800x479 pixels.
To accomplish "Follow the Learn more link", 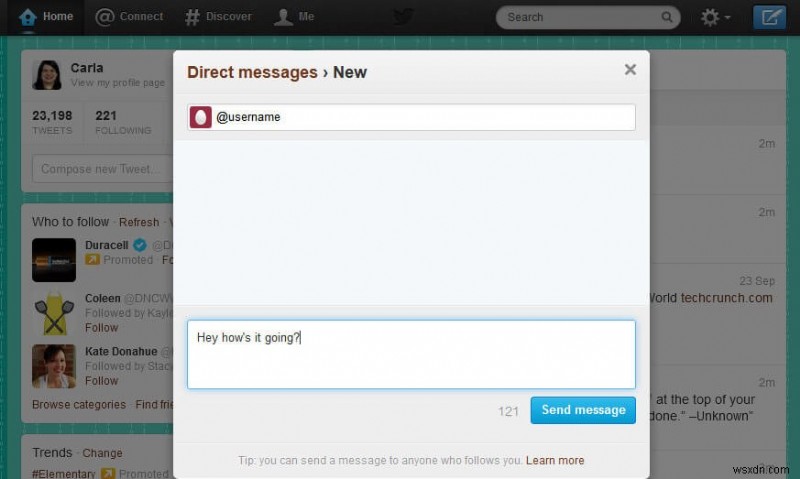I will 555,461.
